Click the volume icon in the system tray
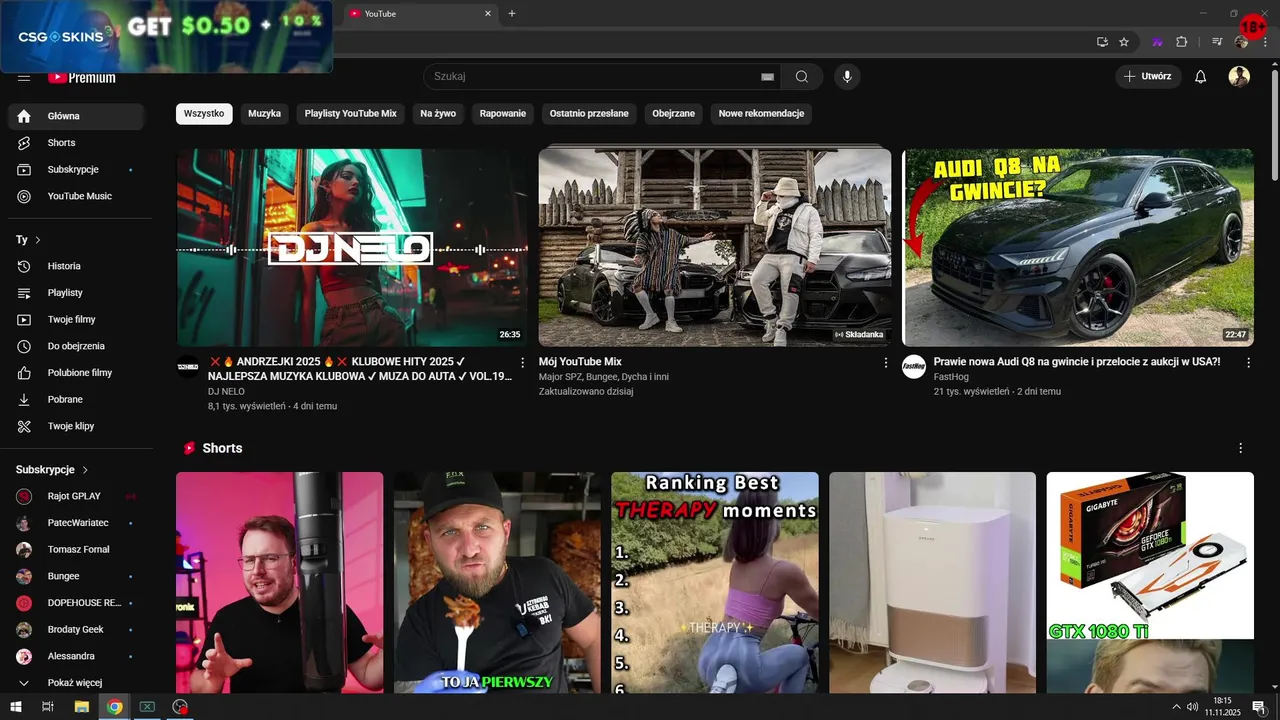 (1192, 707)
